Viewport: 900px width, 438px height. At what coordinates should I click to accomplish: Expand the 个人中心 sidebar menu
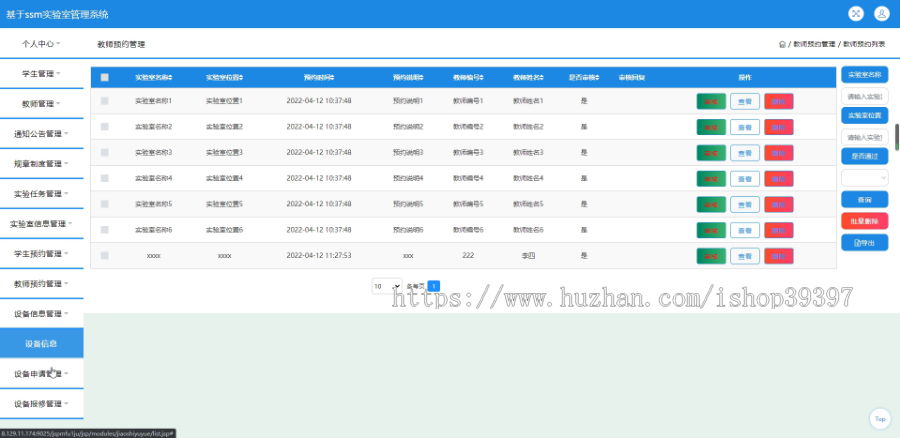pyautogui.click(x=41, y=44)
